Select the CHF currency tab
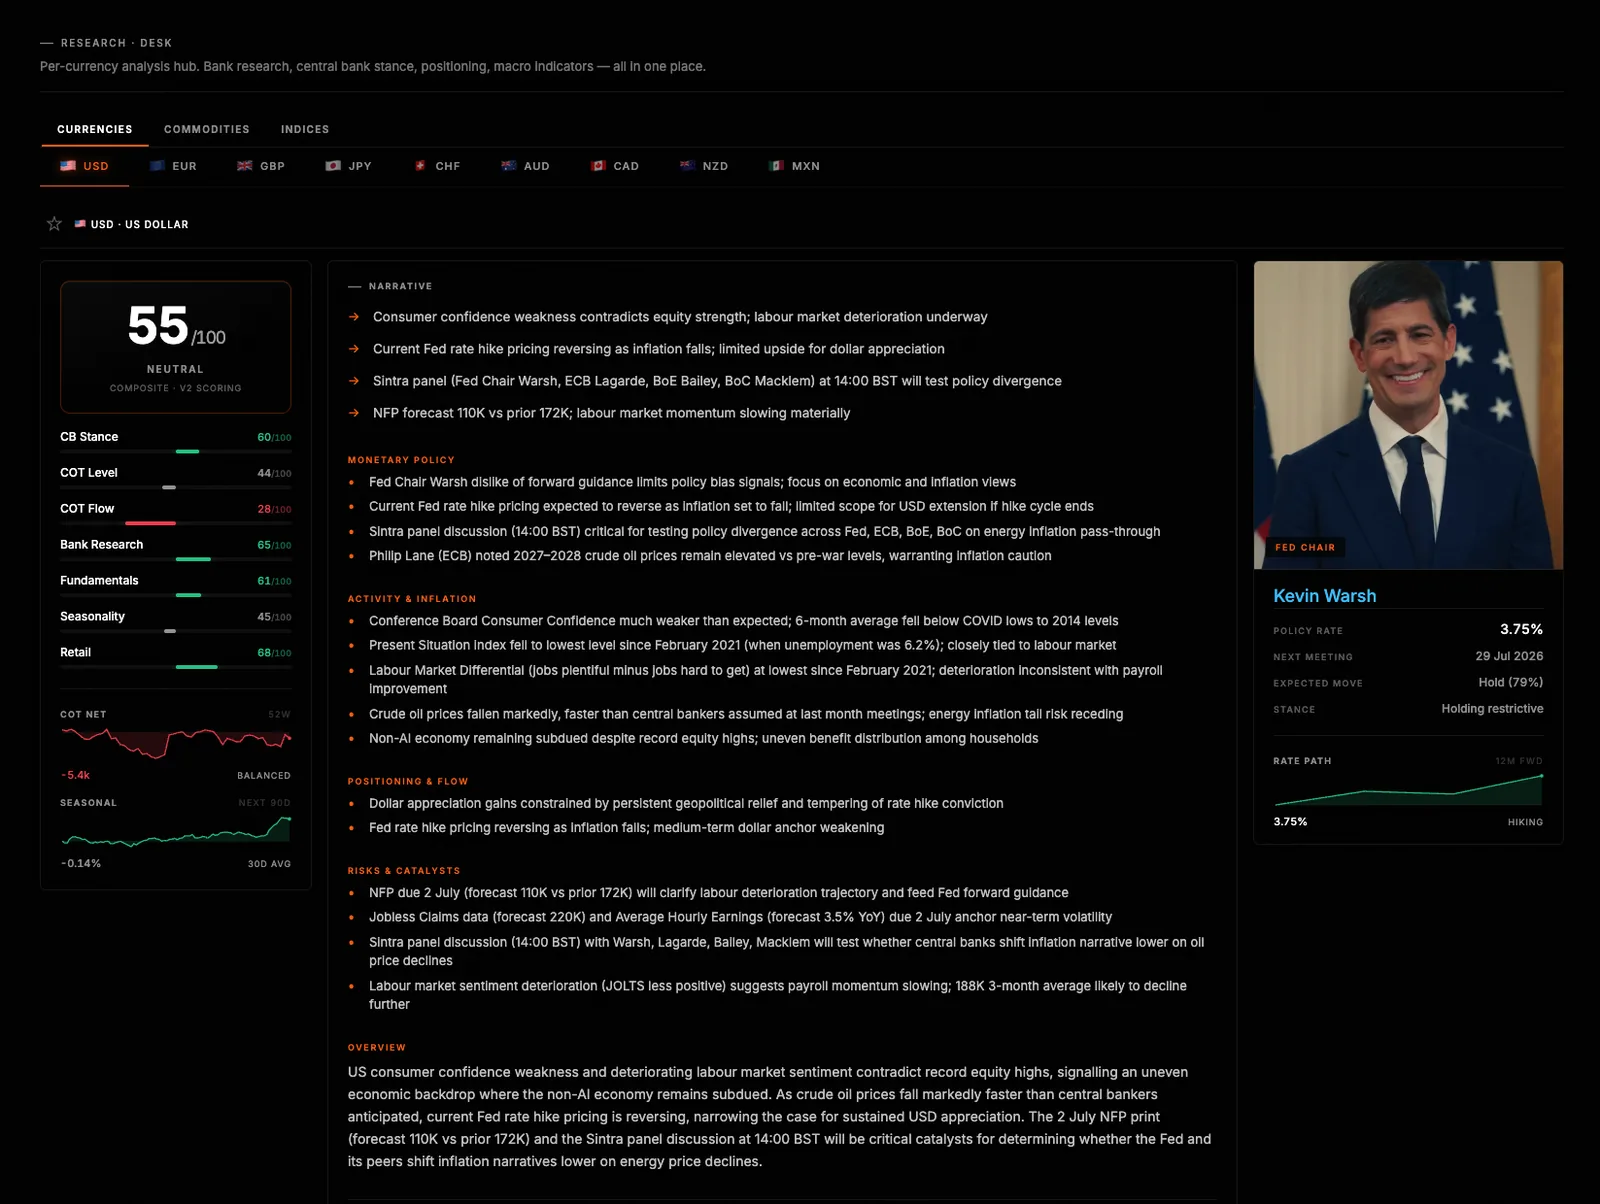1600x1204 pixels. [x=437, y=166]
